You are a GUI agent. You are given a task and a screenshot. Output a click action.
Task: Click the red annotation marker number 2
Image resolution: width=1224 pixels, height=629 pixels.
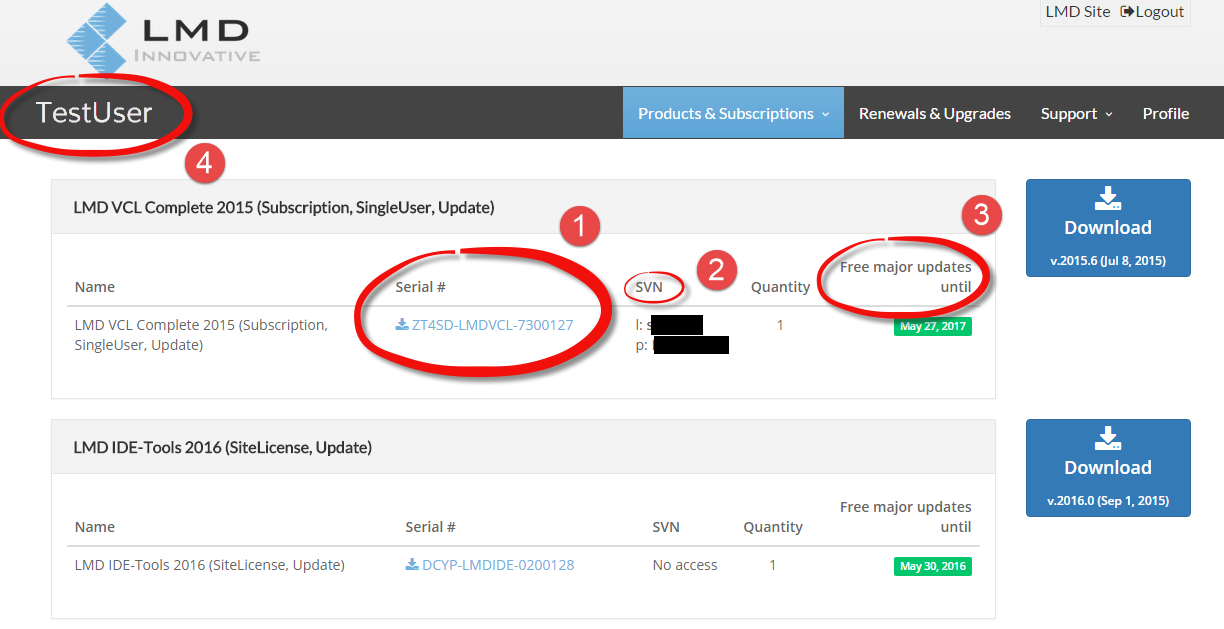(716, 270)
